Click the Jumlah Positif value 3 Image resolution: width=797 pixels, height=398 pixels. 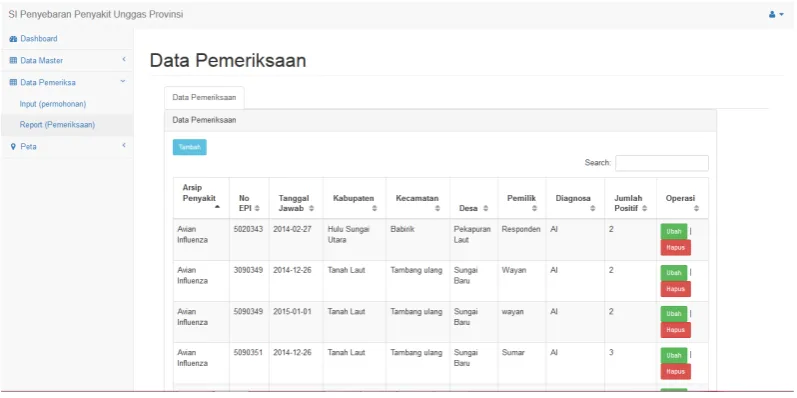pyautogui.click(x=611, y=353)
